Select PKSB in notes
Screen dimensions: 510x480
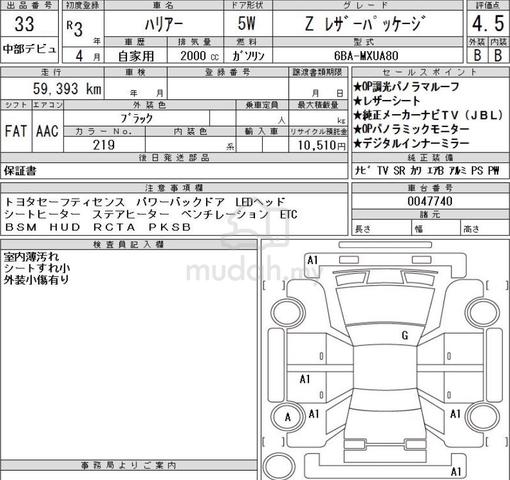(x=170, y=227)
